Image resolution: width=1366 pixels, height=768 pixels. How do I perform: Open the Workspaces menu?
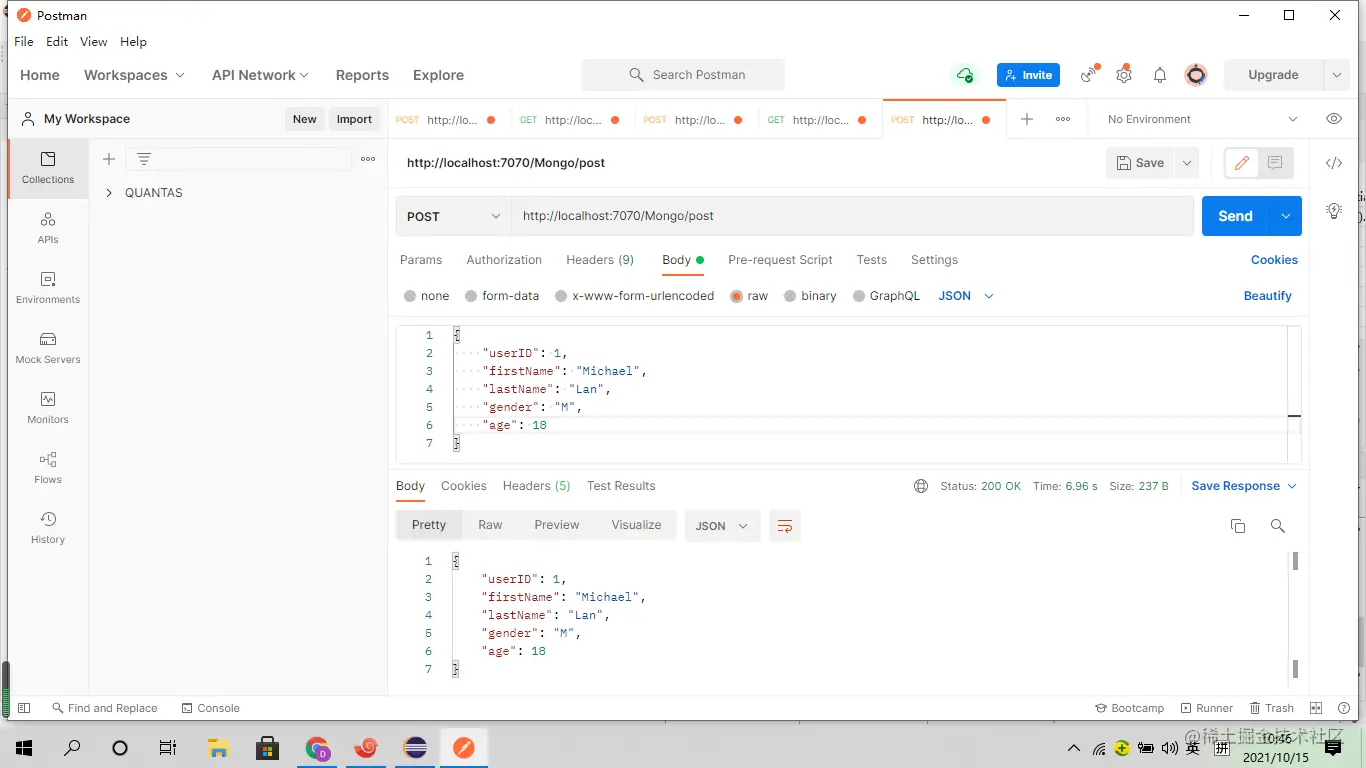(134, 75)
